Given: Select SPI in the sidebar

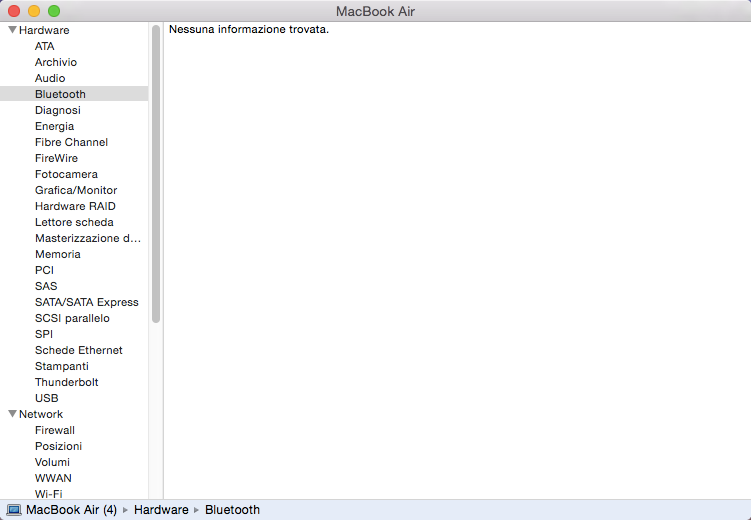Looking at the screenshot, I should point(44,334).
